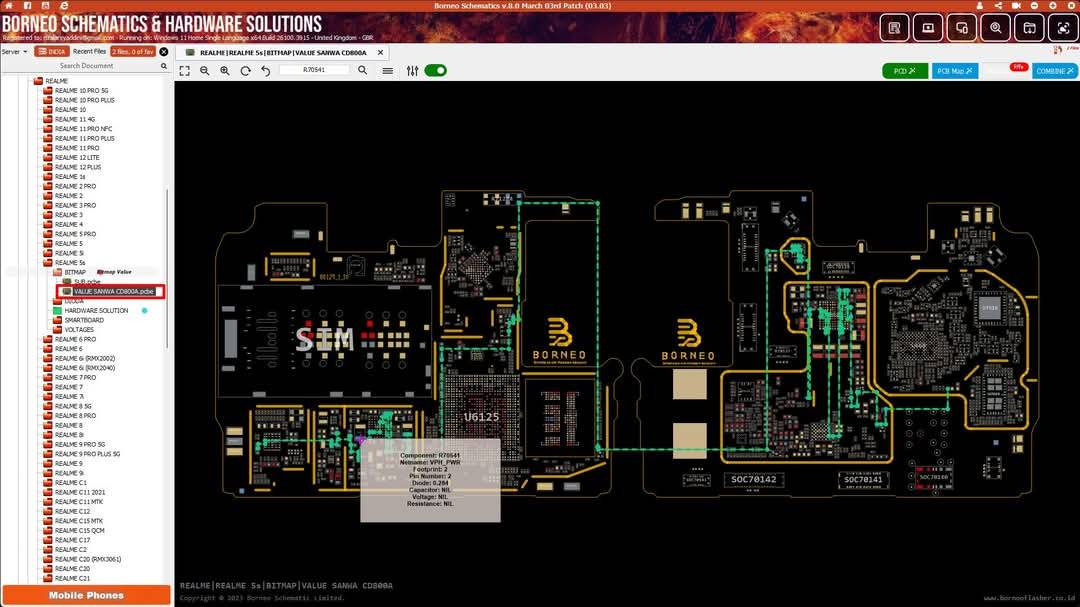Click the video camera icon in the title bar

(1016, 5)
